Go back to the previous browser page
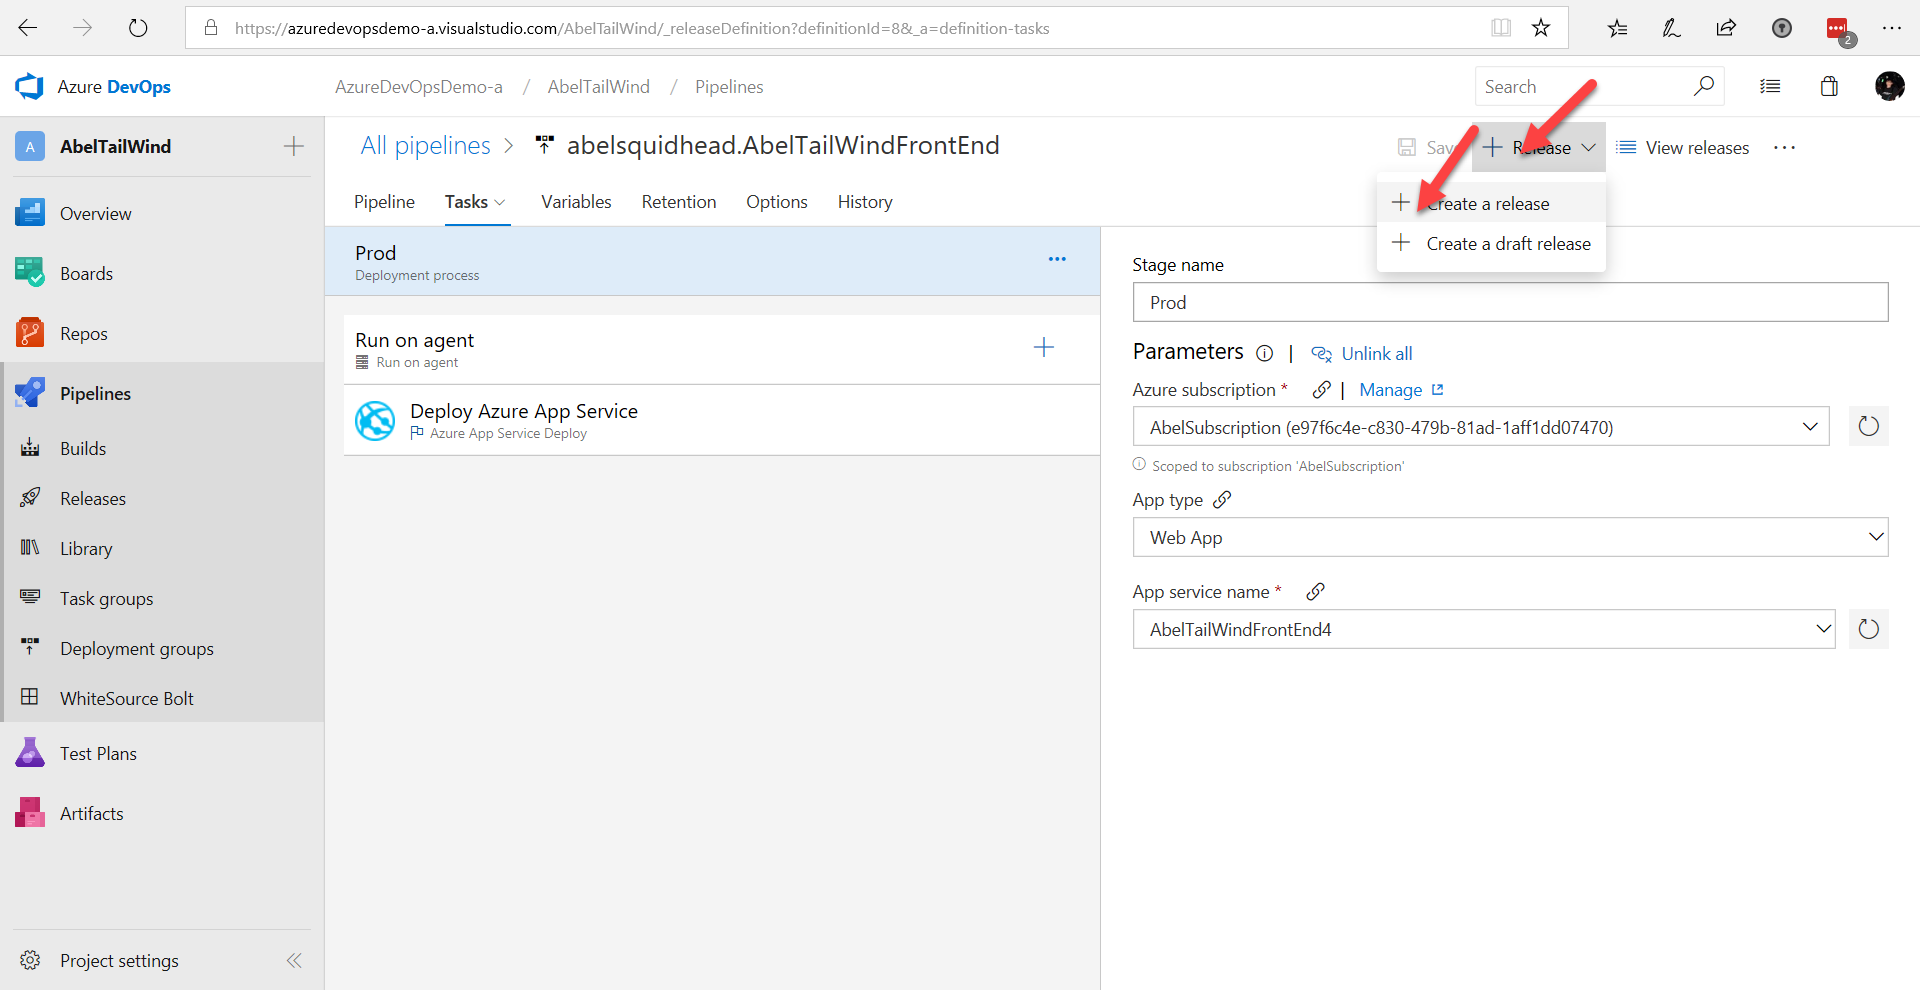Image resolution: width=1920 pixels, height=990 pixels. pyautogui.click(x=28, y=28)
